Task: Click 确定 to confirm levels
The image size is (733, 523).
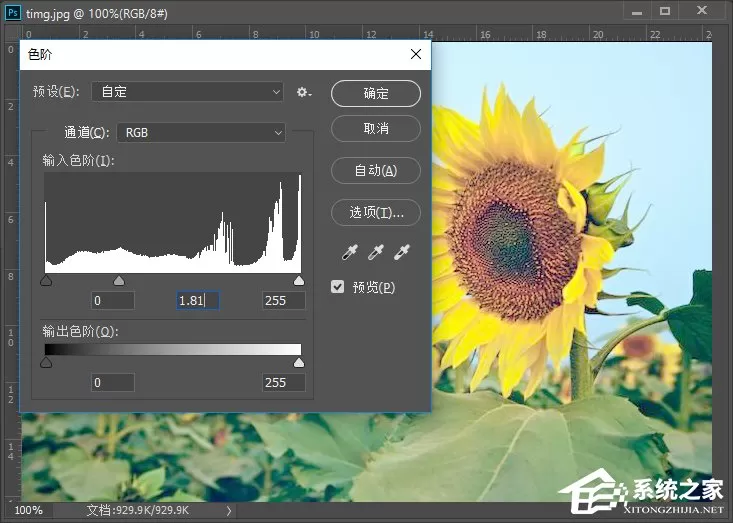Action: (x=376, y=93)
